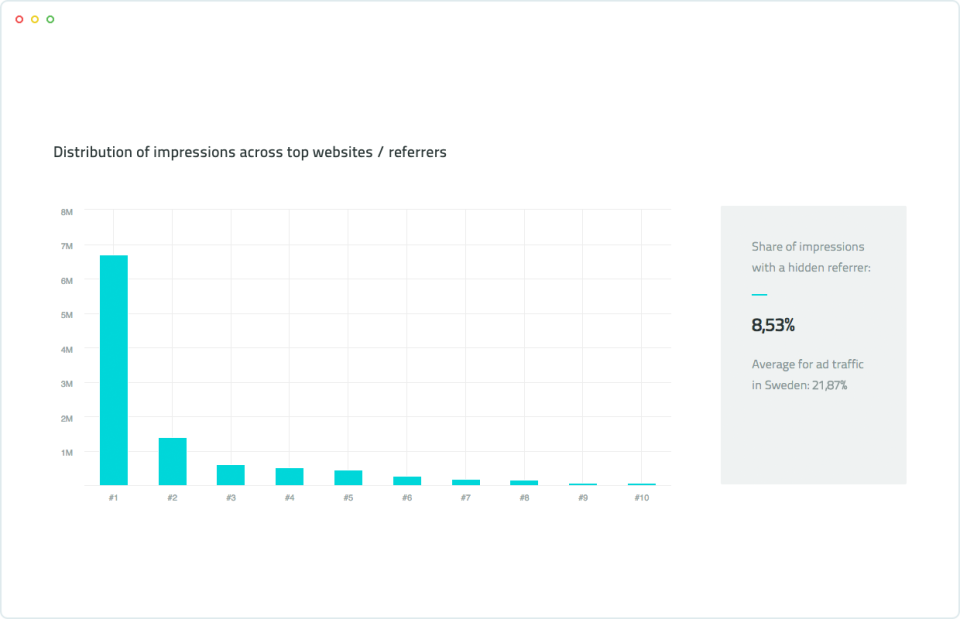This screenshot has height=619, width=960.
Task: Click the chart title about impressions distribution
Action: click(250, 152)
